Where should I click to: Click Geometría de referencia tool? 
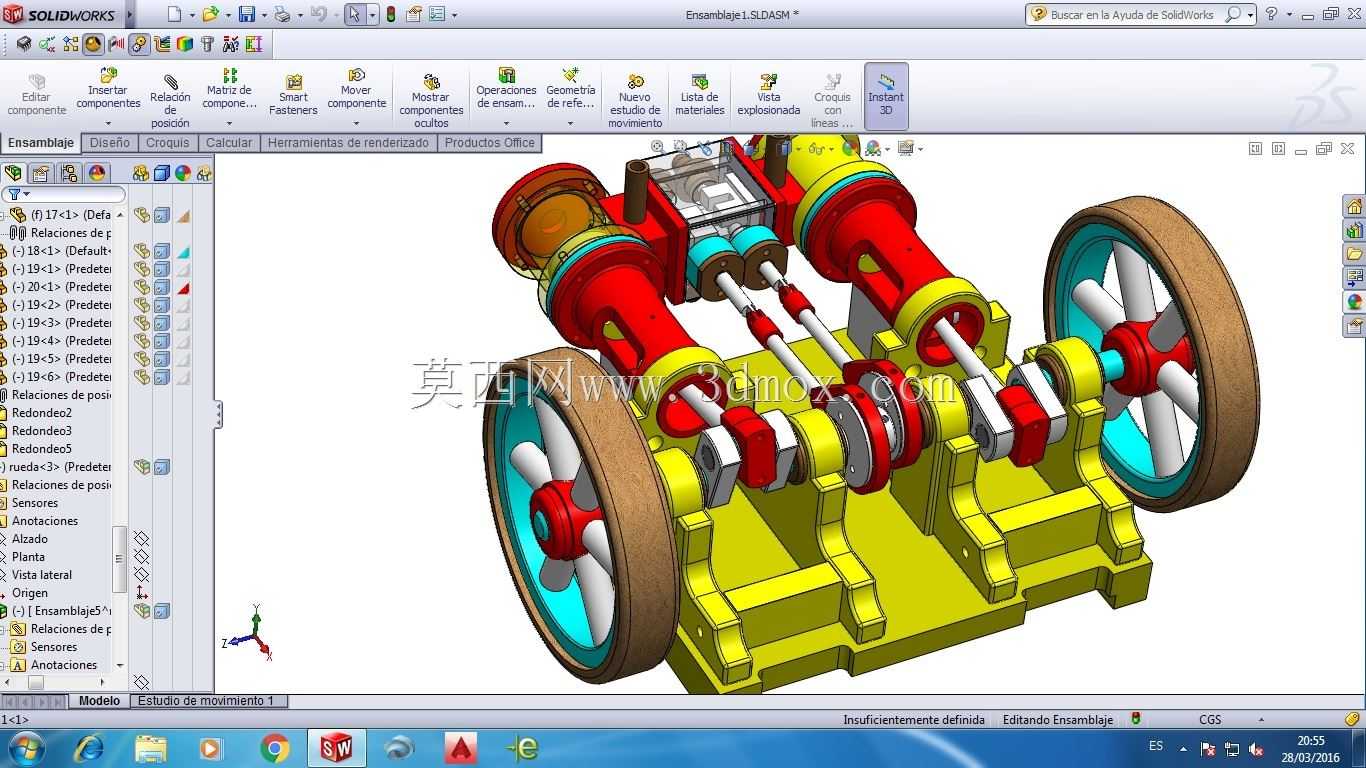(571, 90)
